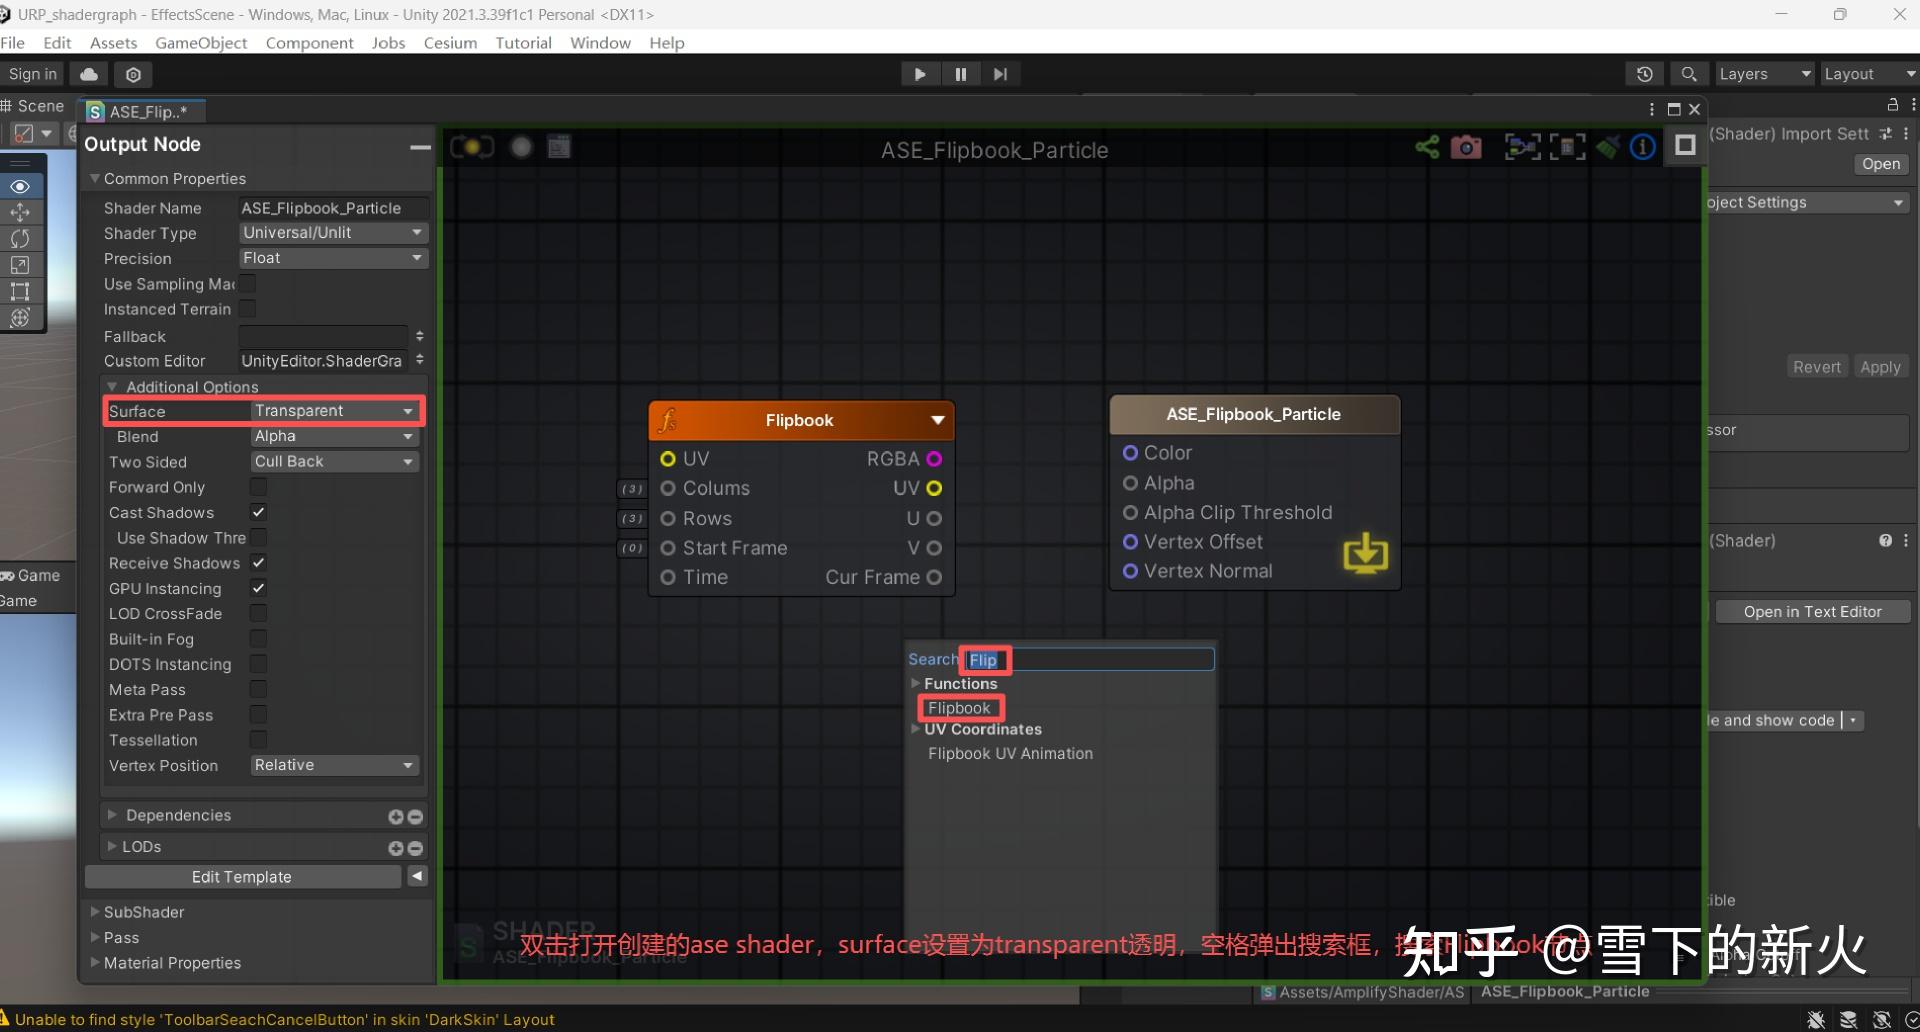Open the Unity search magnifier icon
Screen dimensions: 1920x1032
pyautogui.click(x=1688, y=73)
